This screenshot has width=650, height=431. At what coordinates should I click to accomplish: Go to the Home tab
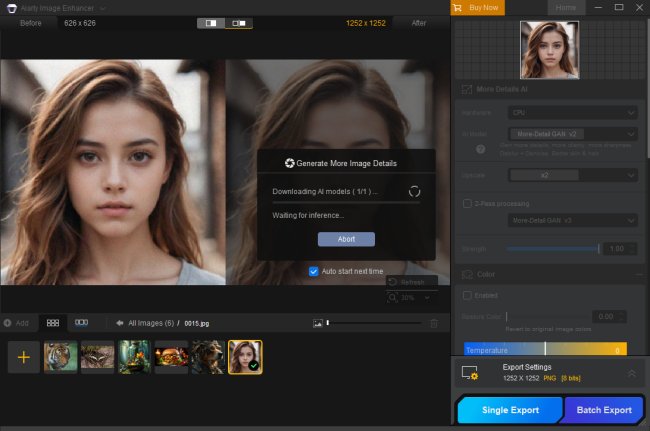point(566,8)
